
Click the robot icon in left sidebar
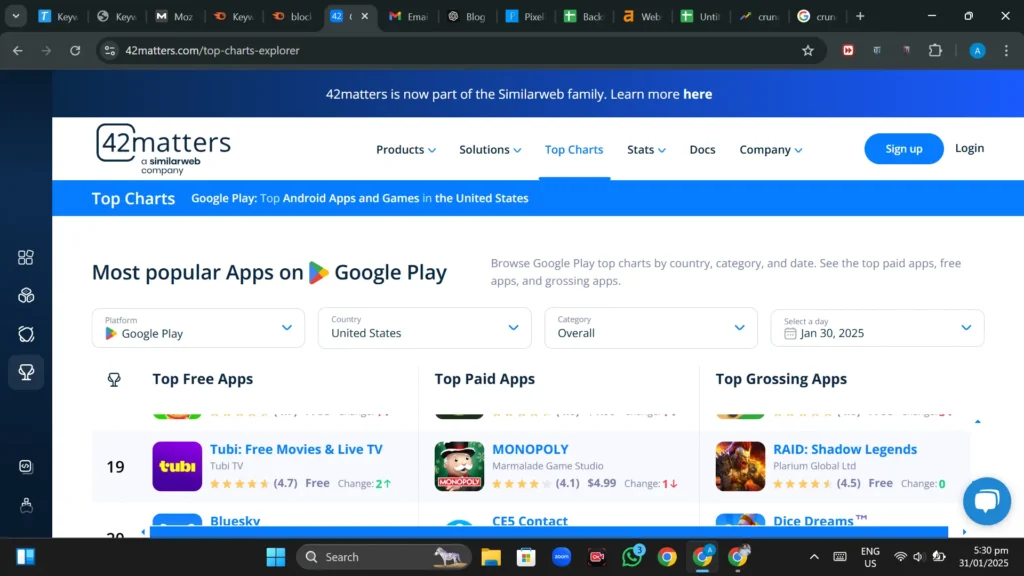(x=25, y=505)
